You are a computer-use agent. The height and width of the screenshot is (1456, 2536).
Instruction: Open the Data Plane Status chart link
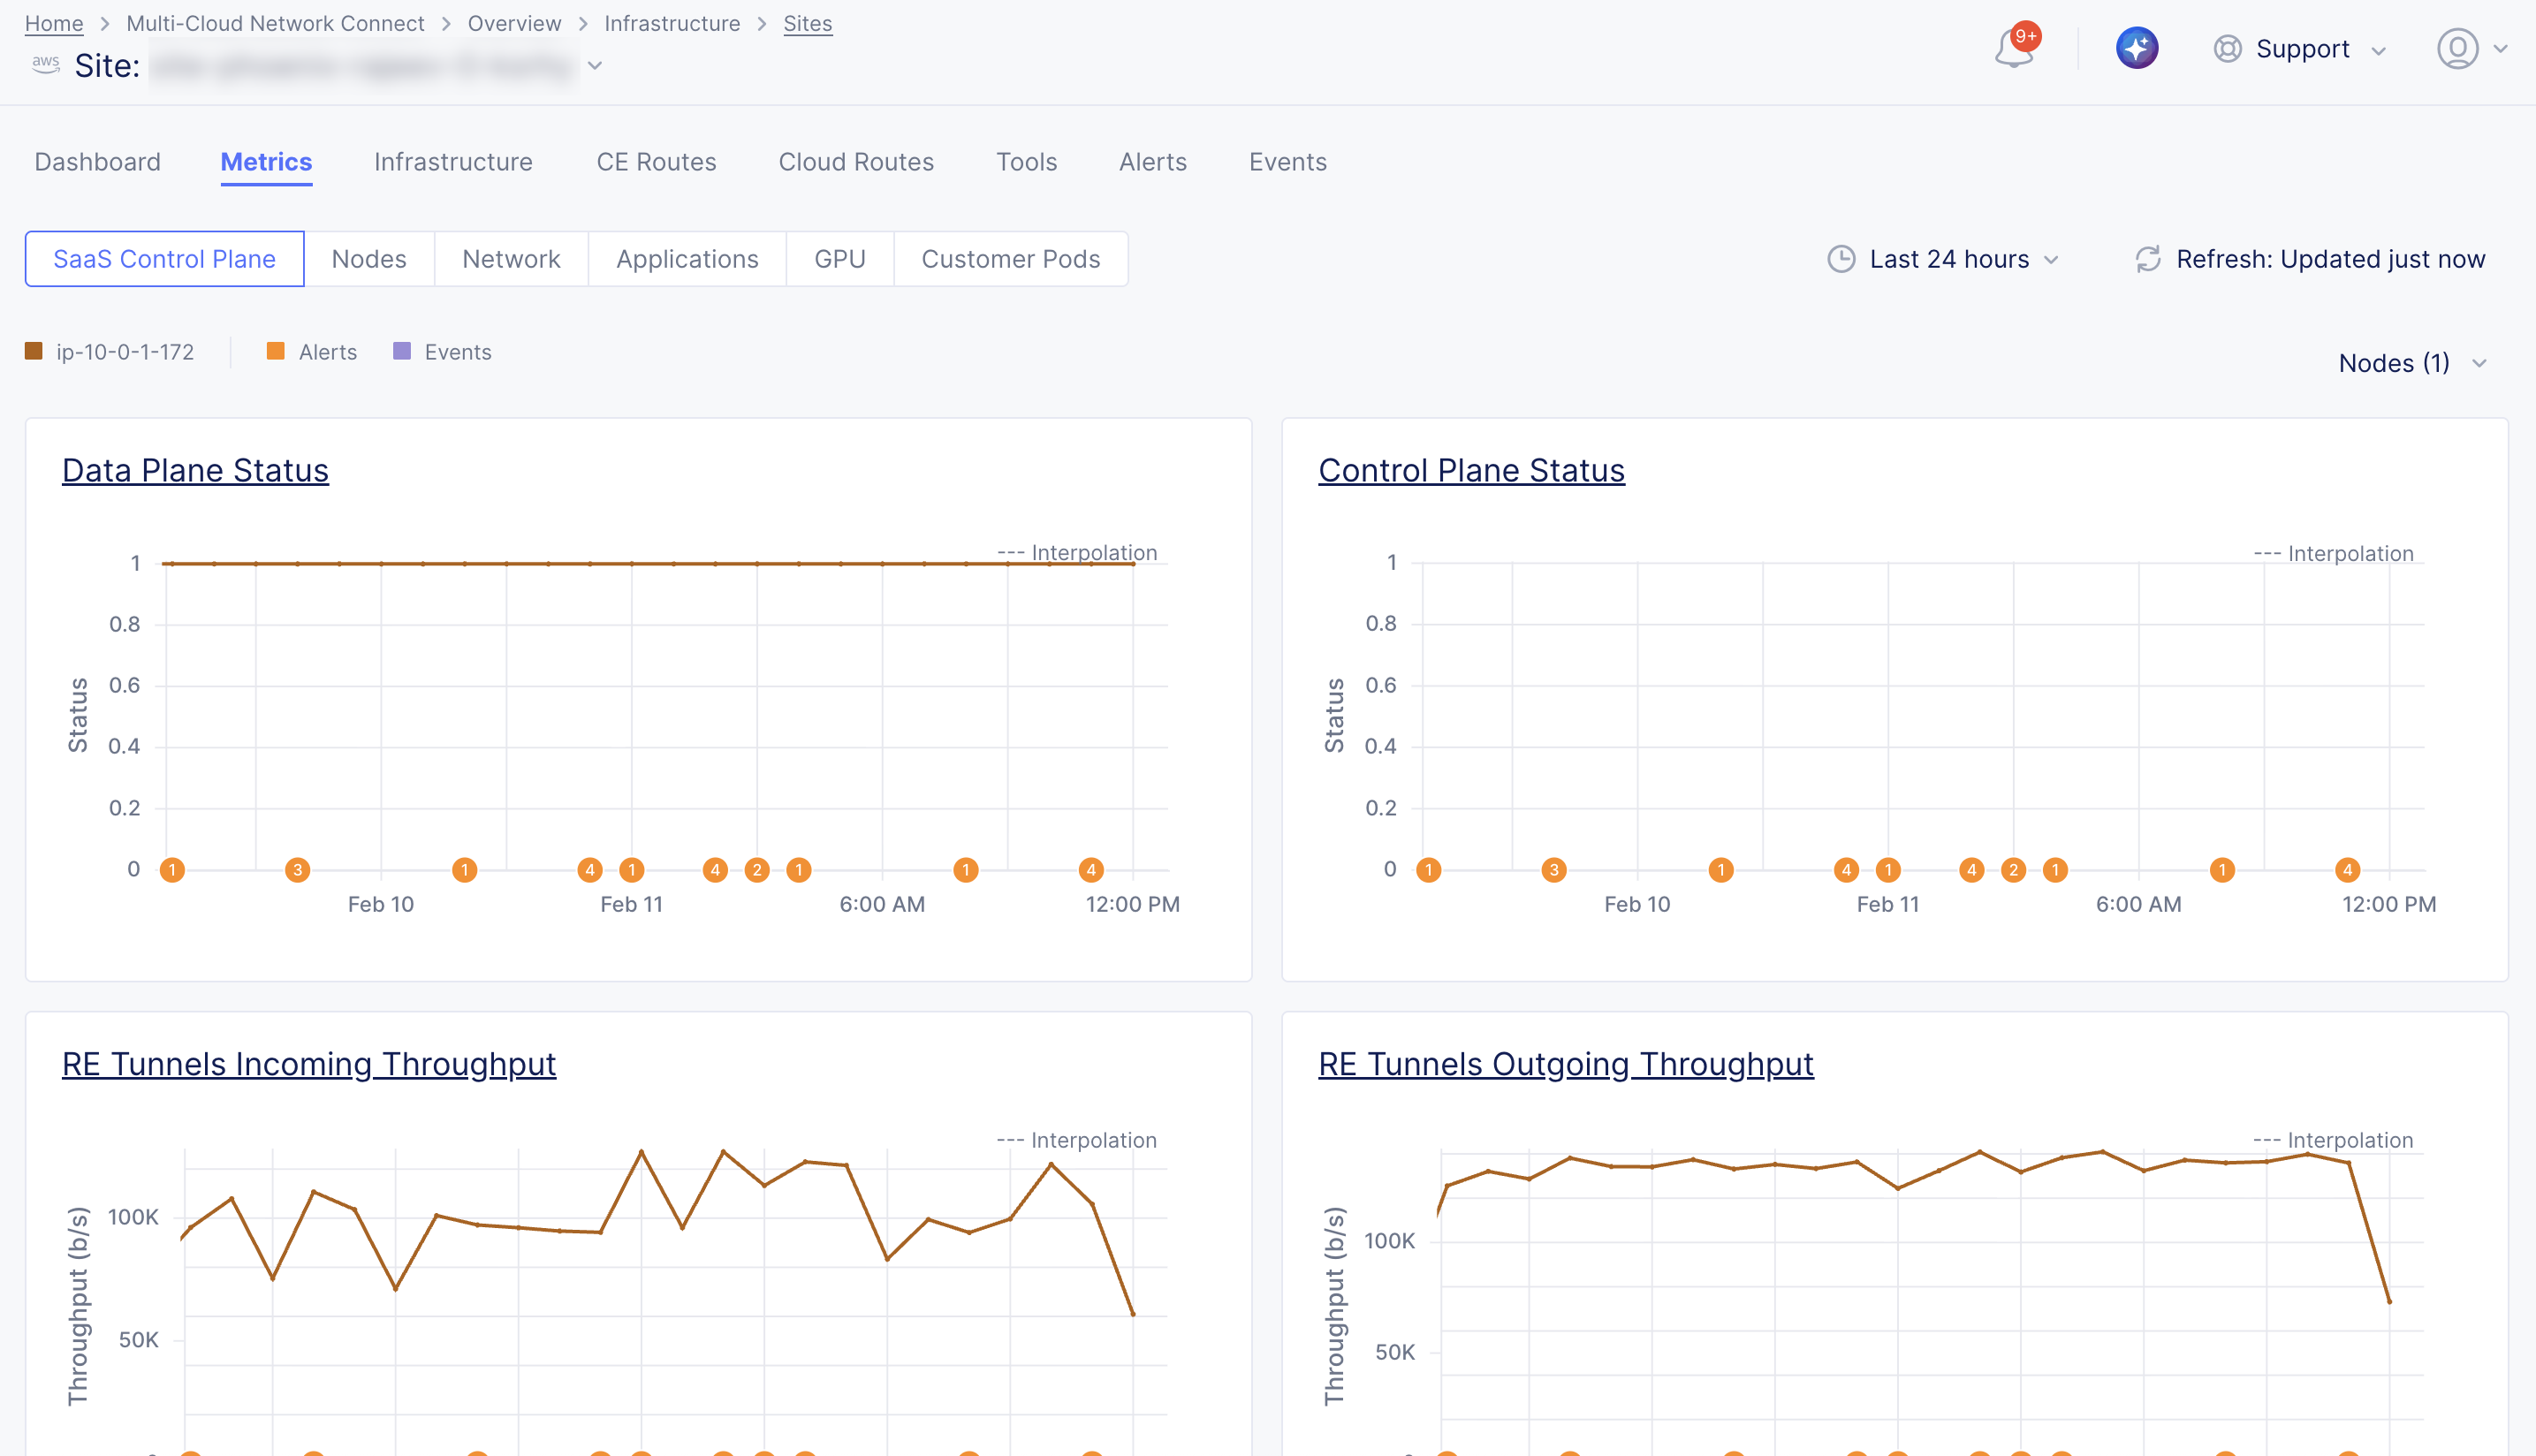(195, 470)
